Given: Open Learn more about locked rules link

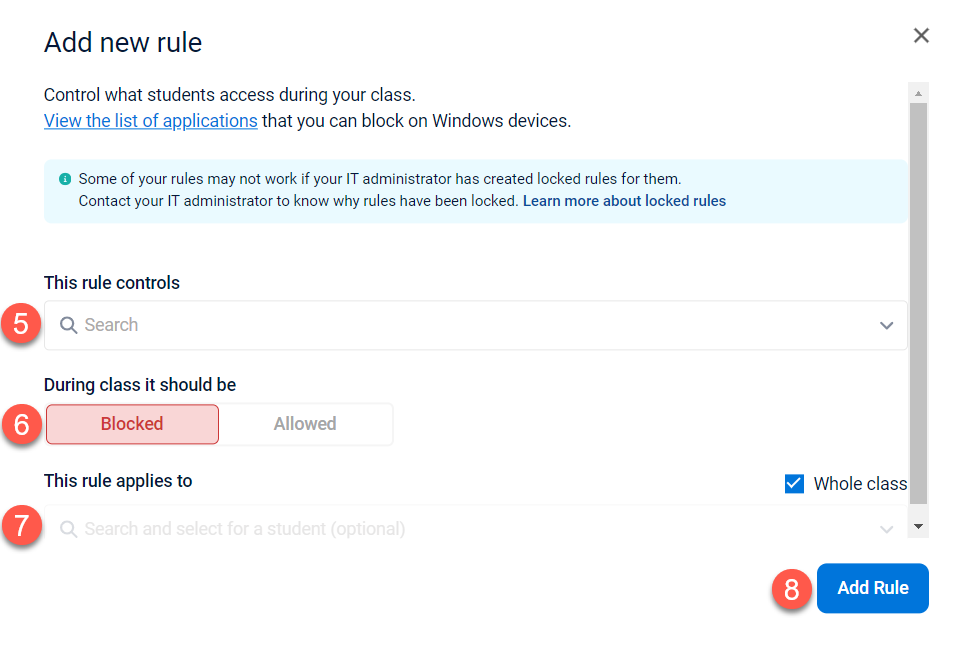Looking at the screenshot, I should 624,201.
